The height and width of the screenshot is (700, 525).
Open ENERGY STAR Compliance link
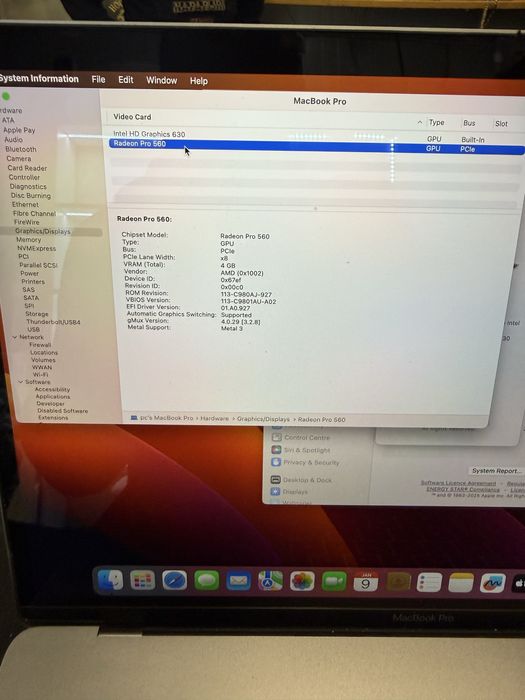coord(462,489)
